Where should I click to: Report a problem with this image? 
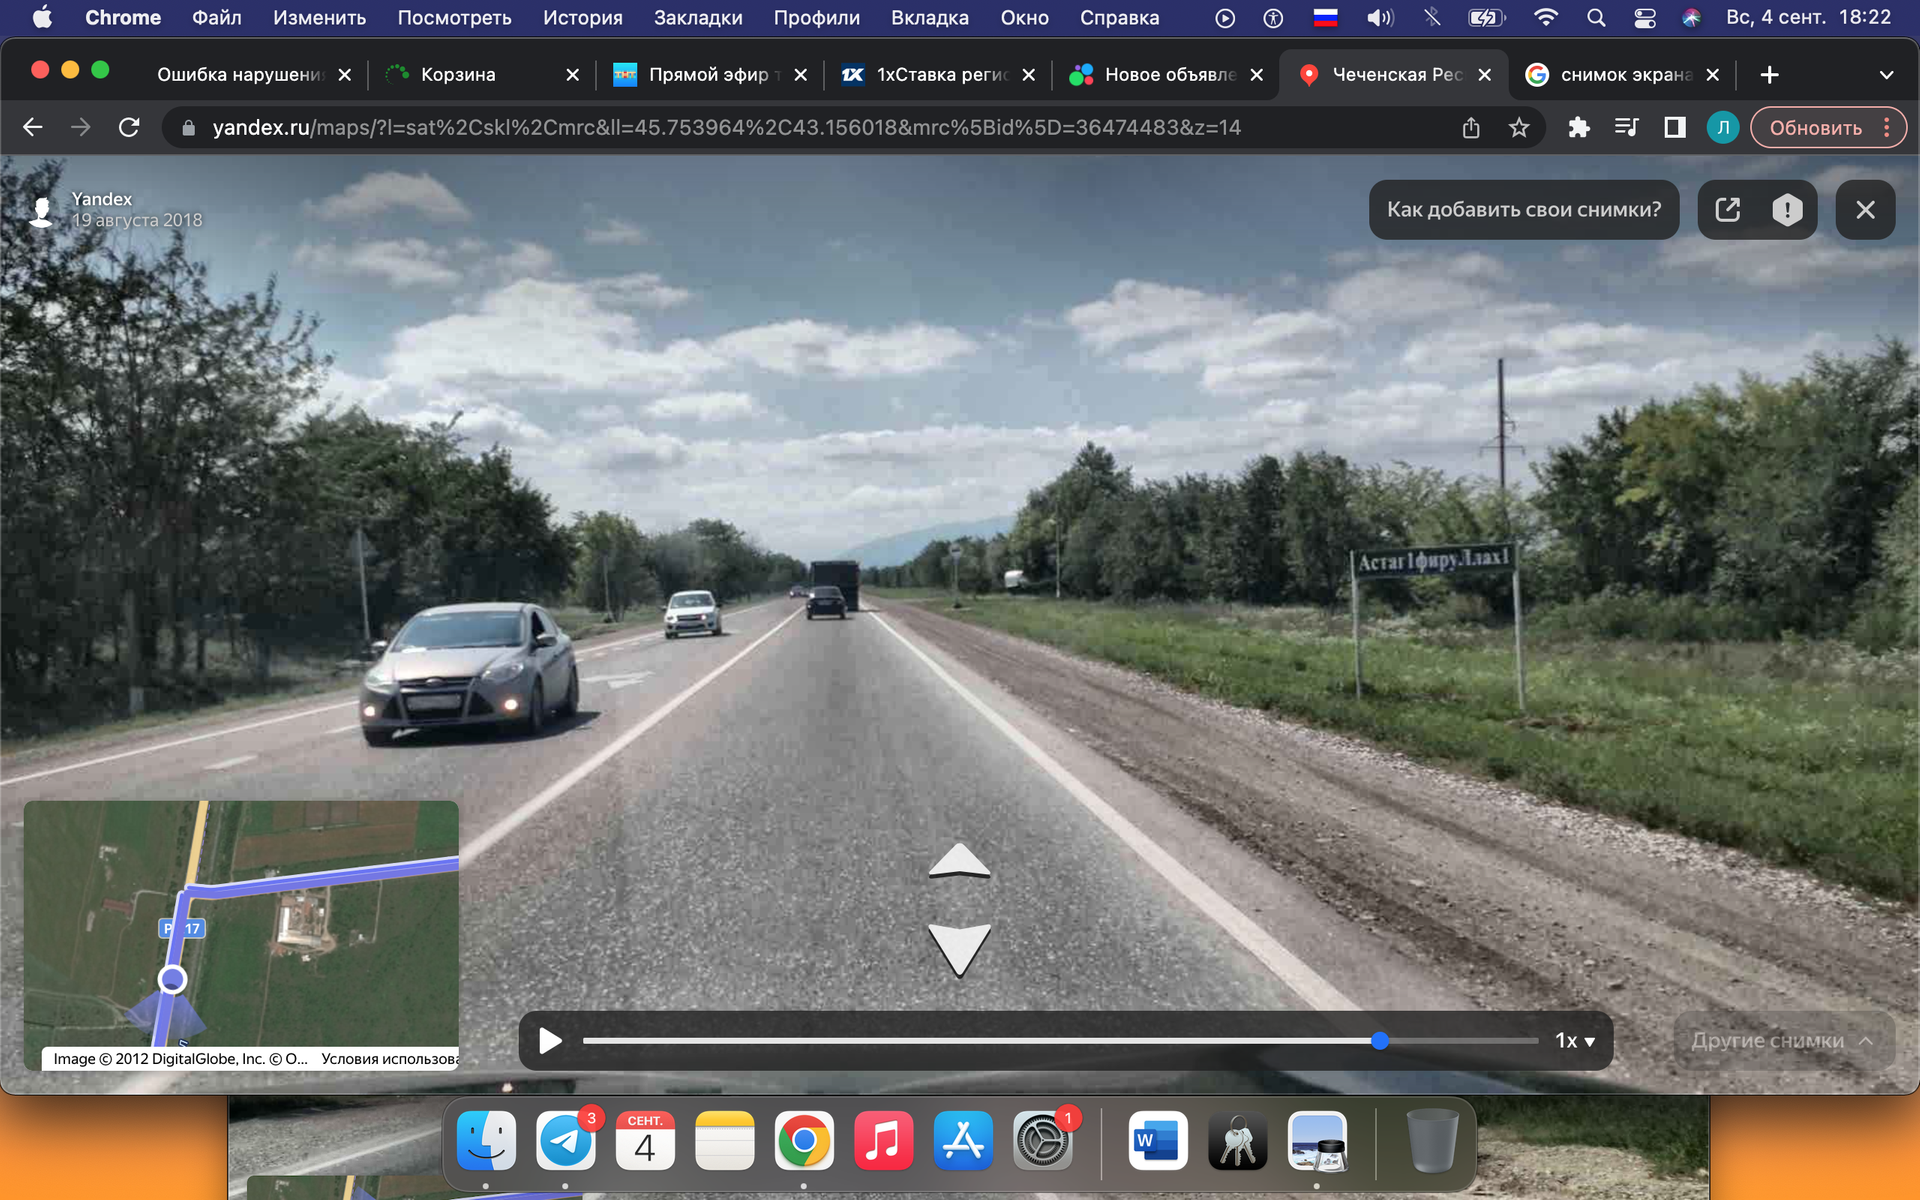pyautogui.click(x=1787, y=210)
